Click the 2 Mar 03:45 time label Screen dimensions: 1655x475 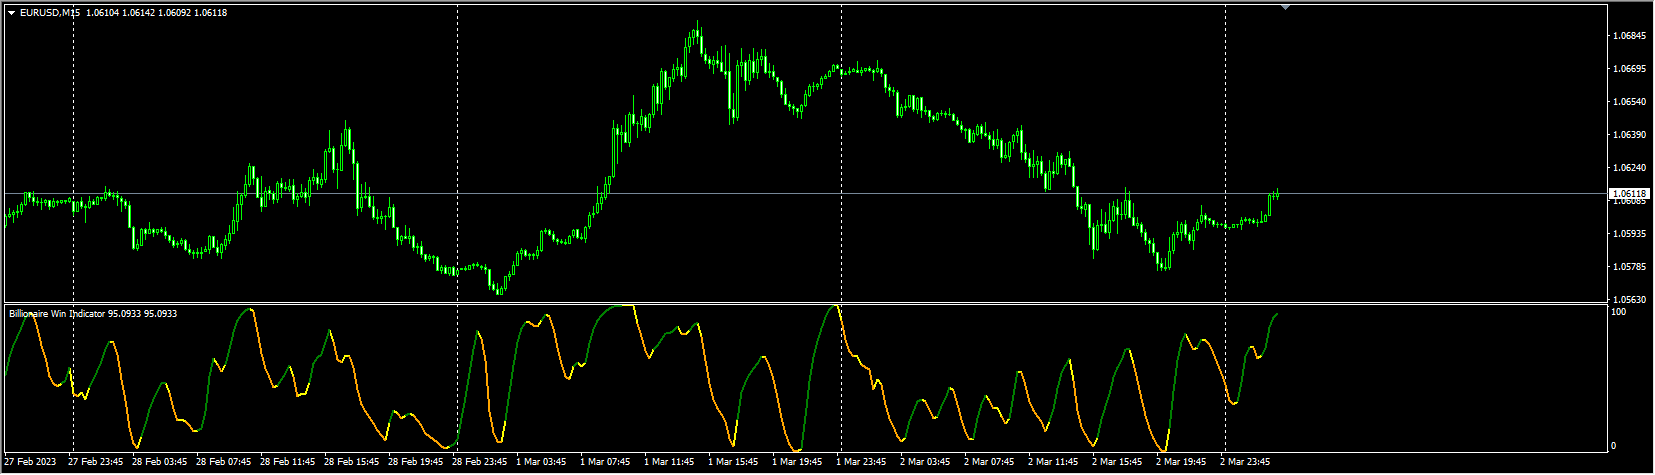[x=926, y=462]
